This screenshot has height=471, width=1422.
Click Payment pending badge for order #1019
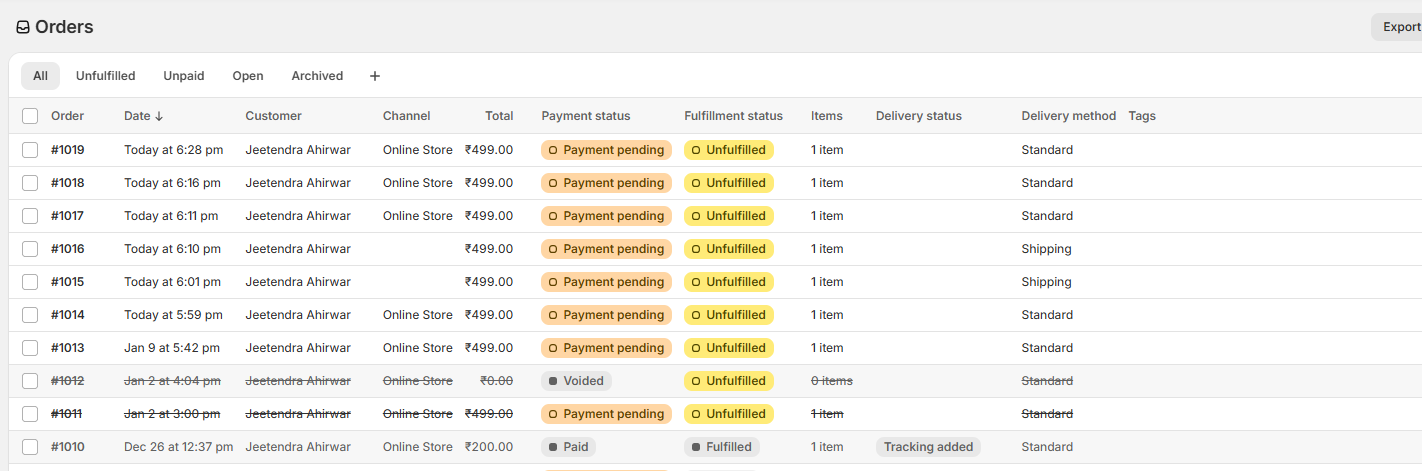point(606,150)
